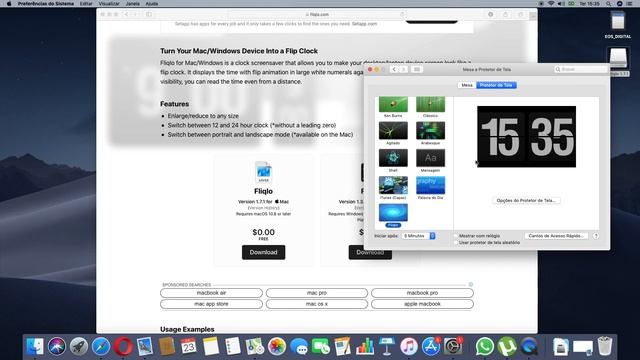Open Version History link under Fliqlo
Screen dimensions: 640x360
[263, 208]
